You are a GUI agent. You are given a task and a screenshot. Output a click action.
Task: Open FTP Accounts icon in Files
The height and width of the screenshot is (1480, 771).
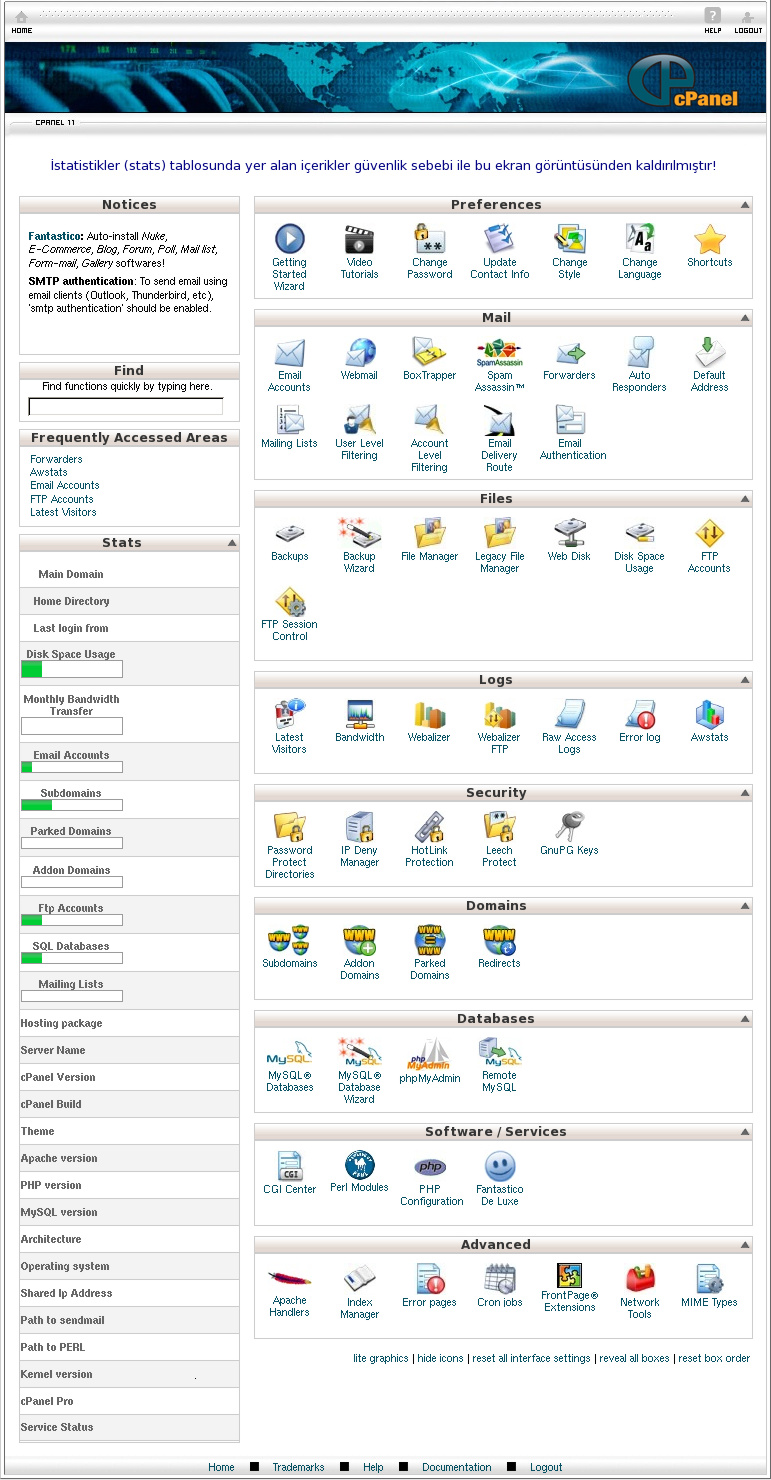pyautogui.click(x=710, y=534)
